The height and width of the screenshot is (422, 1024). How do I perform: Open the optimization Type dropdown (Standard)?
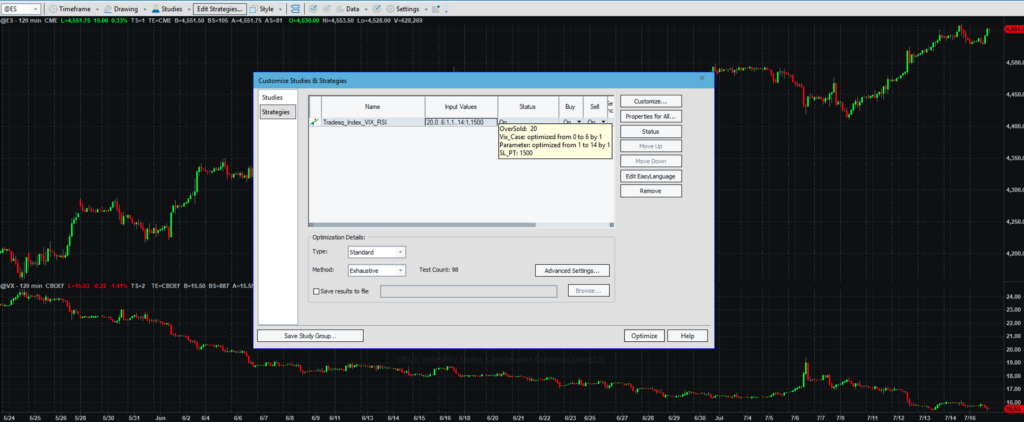[x=377, y=252]
